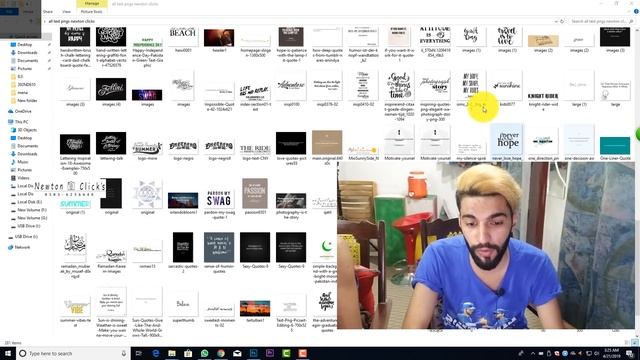
Task: Open File Explorer taskbar icon
Action: [x=172, y=353]
